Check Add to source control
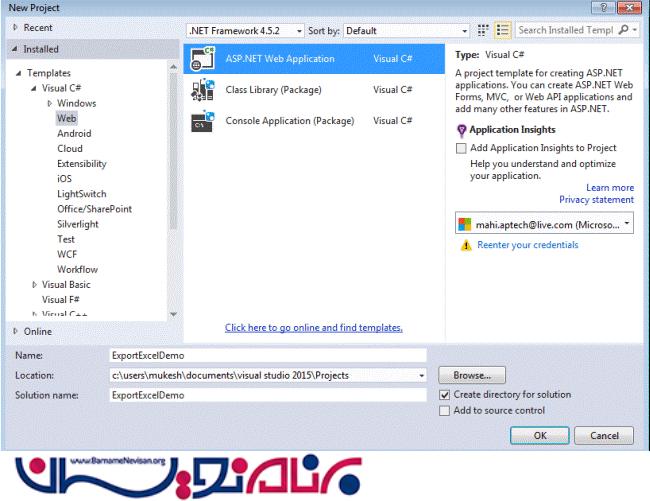The height and width of the screenshot is (501, 650). click(444, 411)
